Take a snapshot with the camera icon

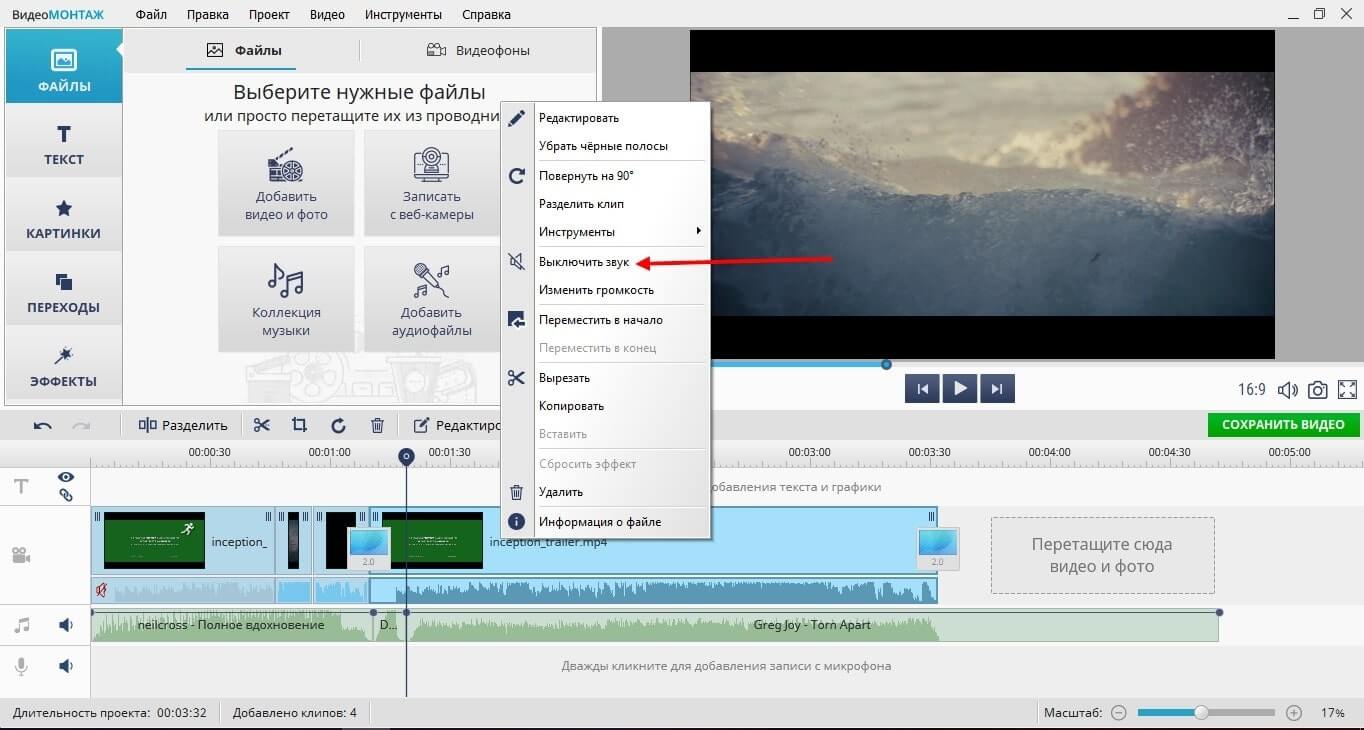pos(1318,390)
